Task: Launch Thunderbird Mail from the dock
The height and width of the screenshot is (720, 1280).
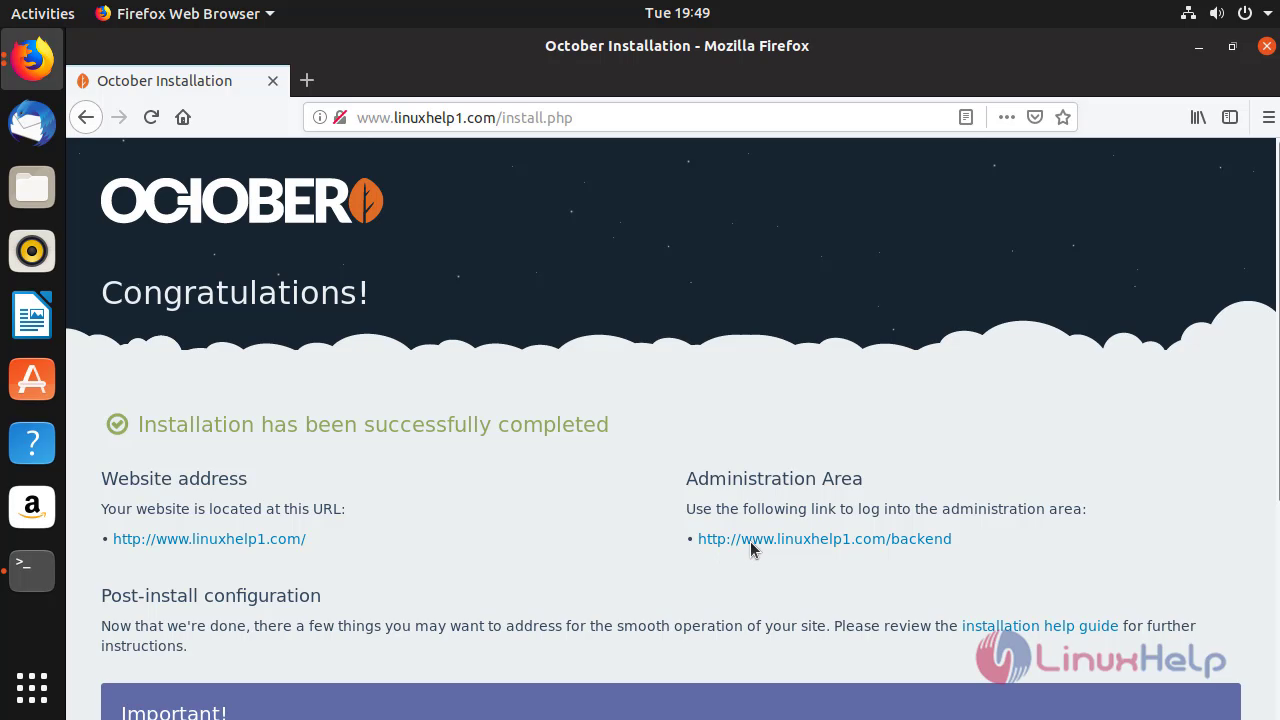Action: tap(32, 124)
